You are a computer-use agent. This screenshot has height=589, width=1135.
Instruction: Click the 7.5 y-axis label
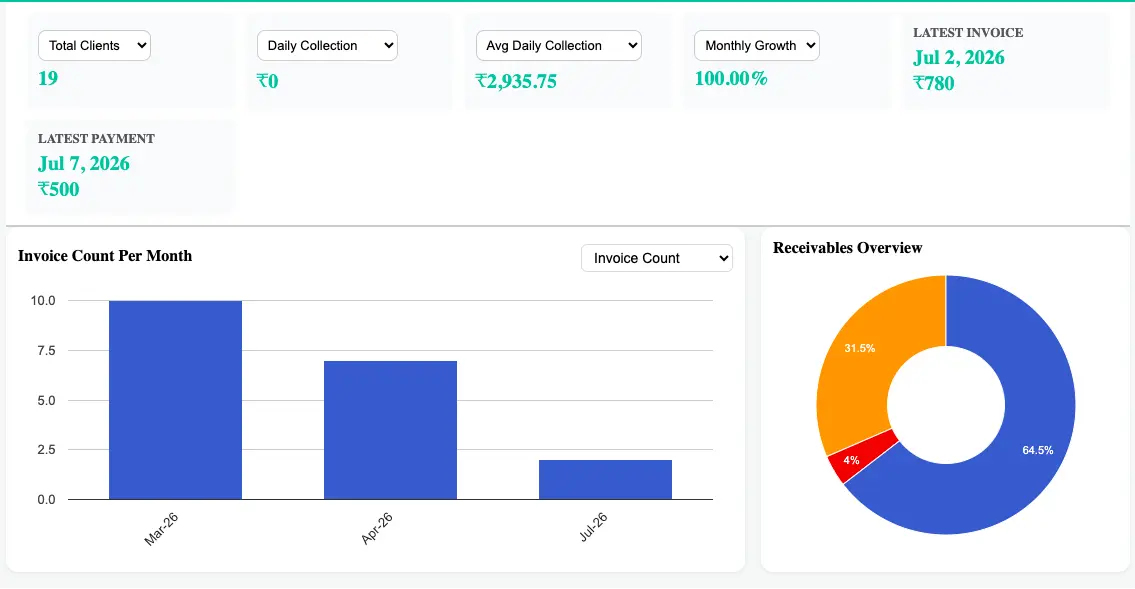tap(46, 351)
